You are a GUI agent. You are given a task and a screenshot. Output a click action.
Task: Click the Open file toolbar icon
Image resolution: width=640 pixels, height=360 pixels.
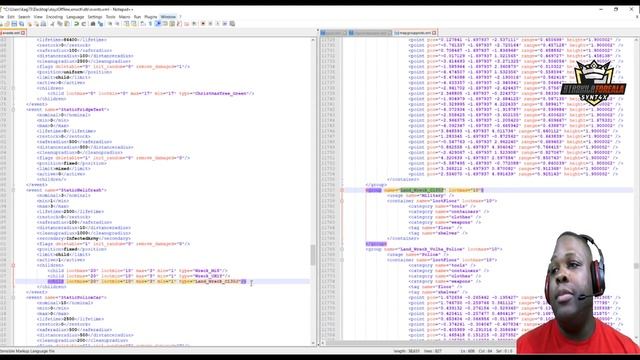(x=7, y=24)
